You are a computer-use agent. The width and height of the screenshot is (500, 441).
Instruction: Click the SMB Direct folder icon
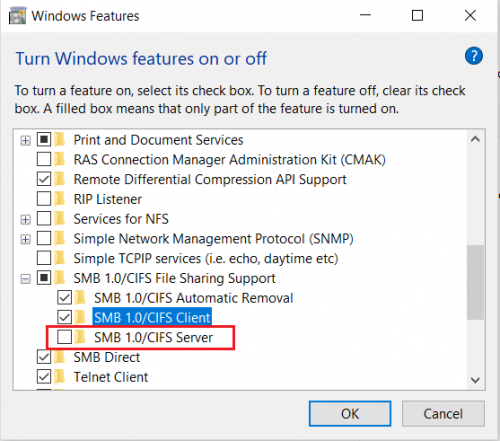pyautogui.click(x=60, y=357)
